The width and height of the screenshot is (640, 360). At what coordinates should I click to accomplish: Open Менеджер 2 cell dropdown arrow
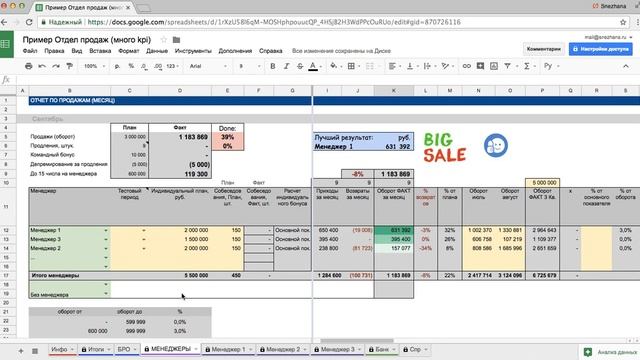click(106, 249)
